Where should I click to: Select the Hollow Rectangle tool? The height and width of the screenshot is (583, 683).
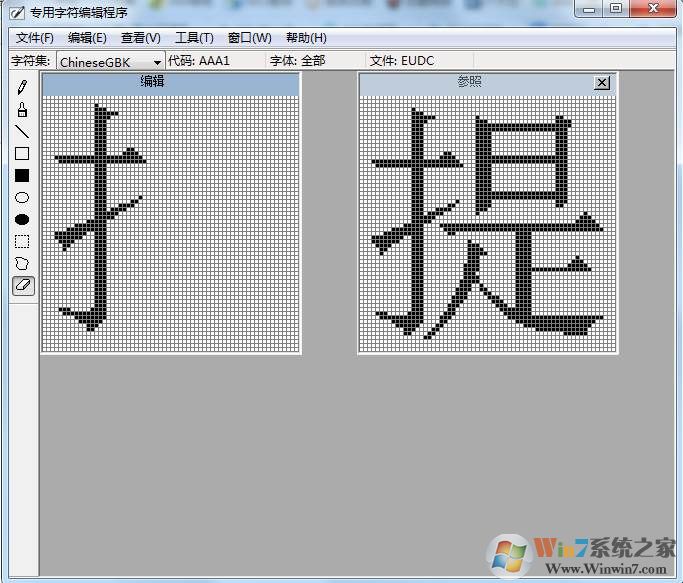[22, 154]
